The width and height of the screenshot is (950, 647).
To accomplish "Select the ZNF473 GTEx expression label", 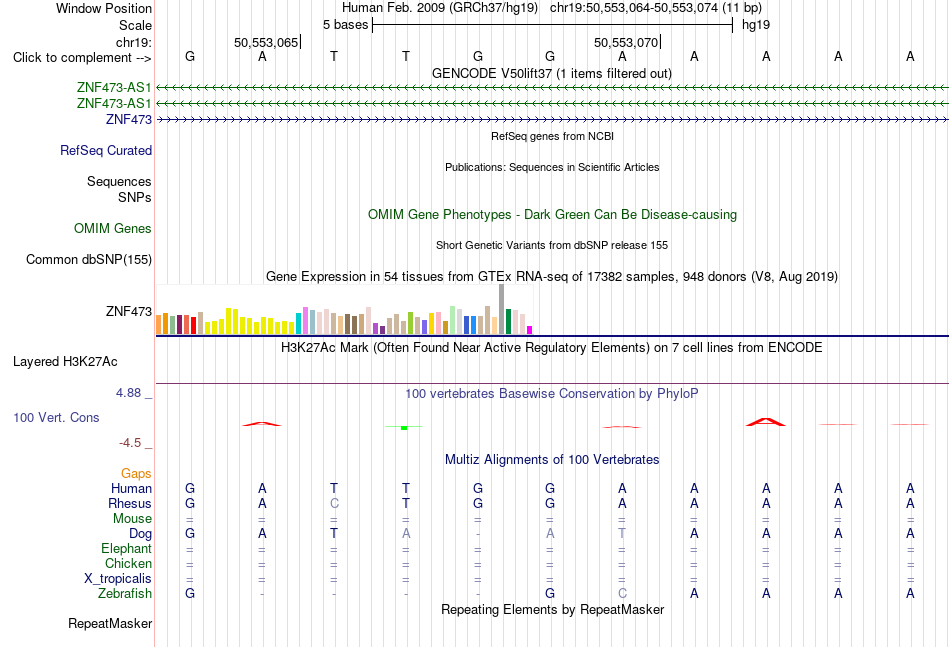I will [128, 311].
